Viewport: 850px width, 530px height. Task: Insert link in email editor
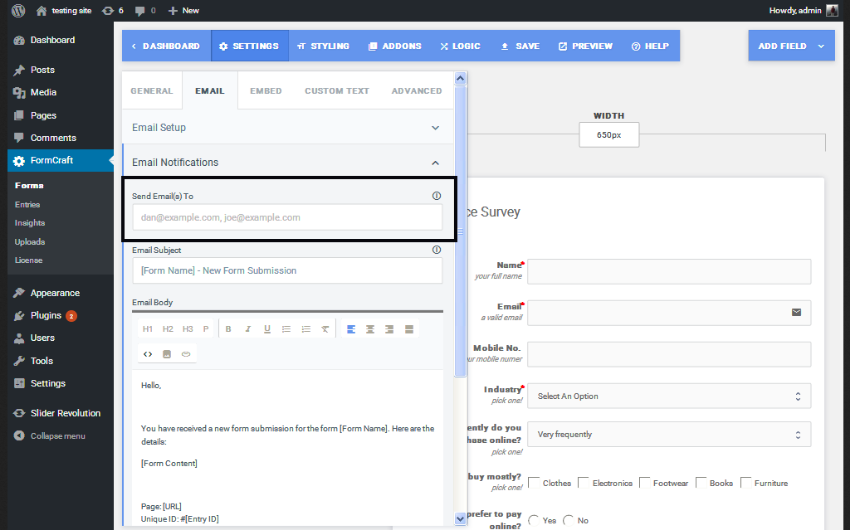(x=186, y=354)
